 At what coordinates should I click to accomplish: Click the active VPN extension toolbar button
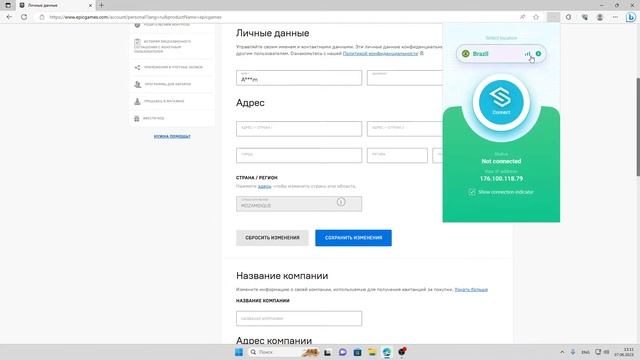[553, 17]
